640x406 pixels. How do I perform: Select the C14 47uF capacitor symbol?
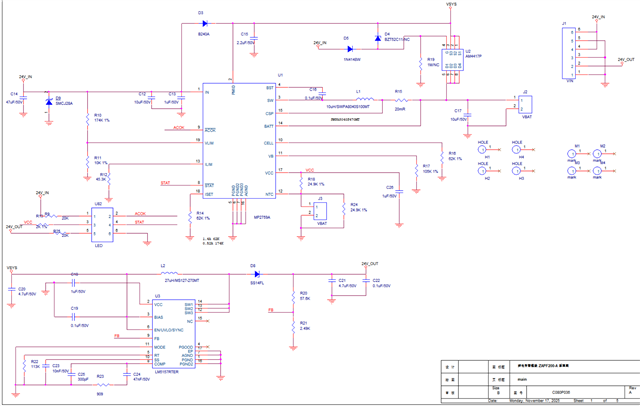pos(23,98)
